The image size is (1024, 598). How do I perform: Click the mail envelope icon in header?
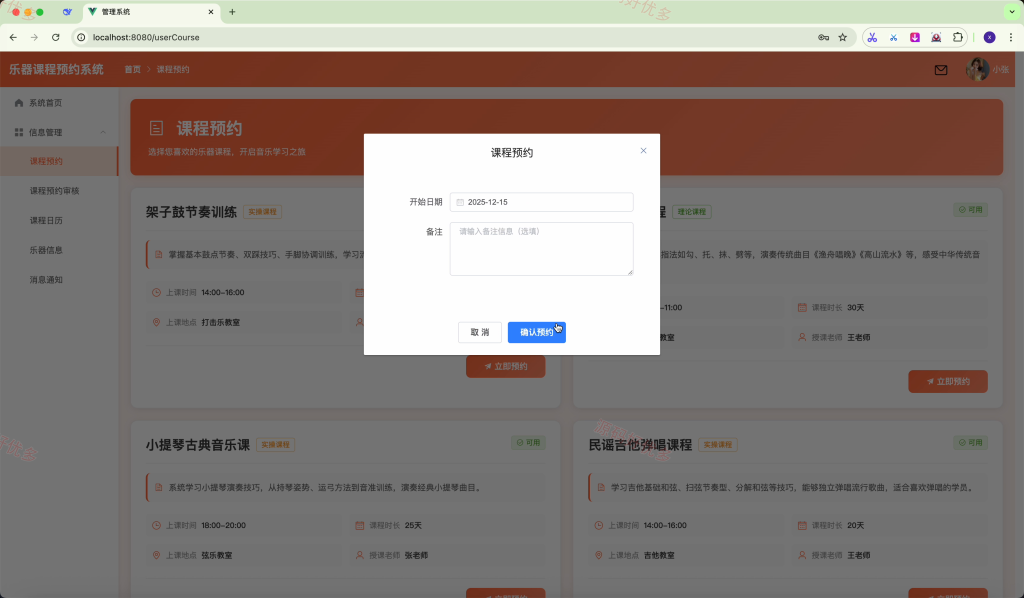tap(940, 70)
